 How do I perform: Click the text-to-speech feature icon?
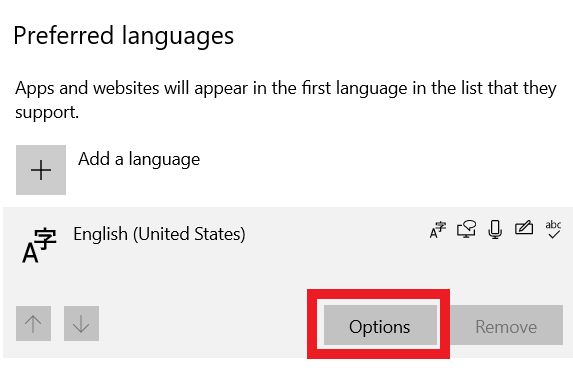(466, 229)
